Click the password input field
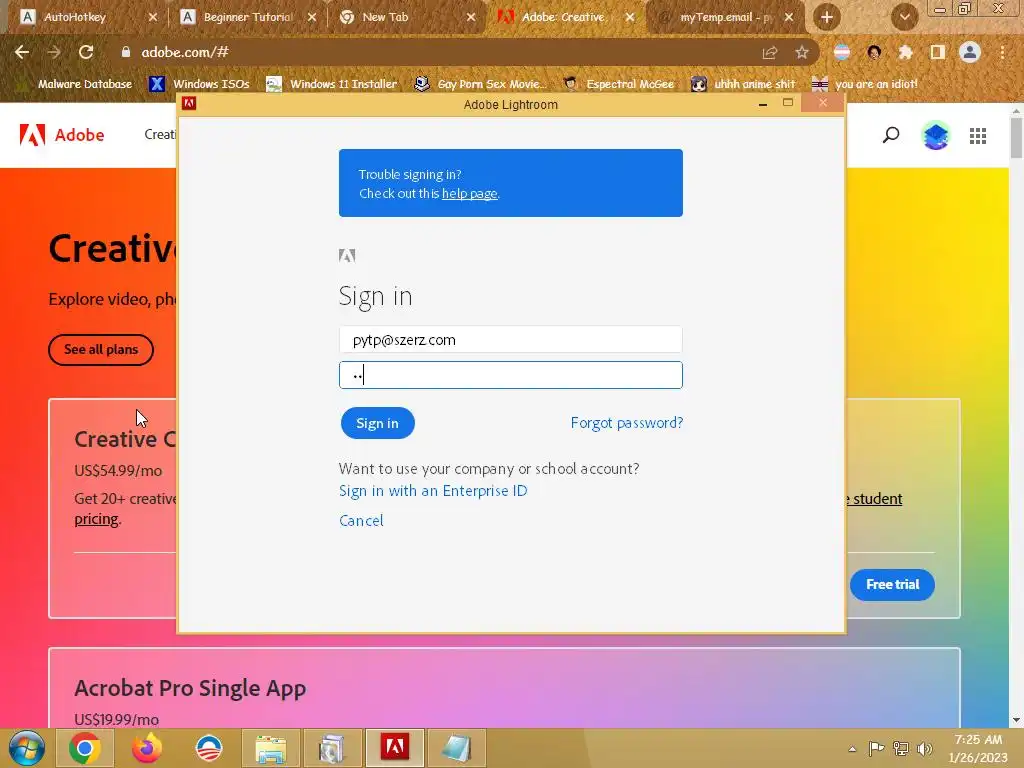The image size is (1024, 768). (511, 375)
